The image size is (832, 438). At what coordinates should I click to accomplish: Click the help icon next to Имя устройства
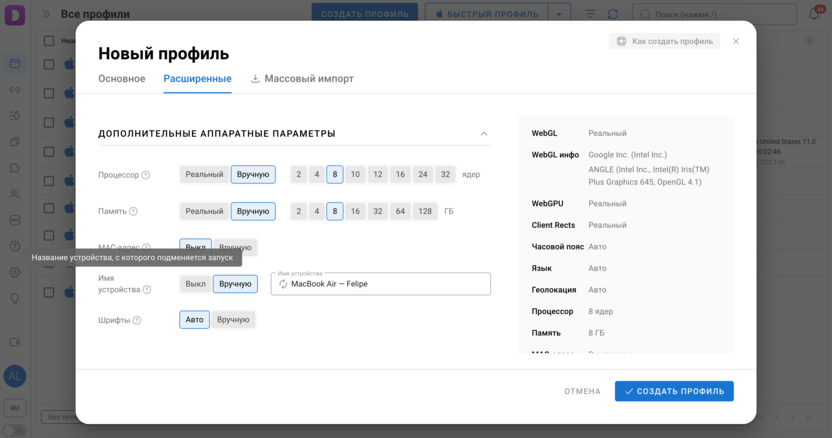pyautogui.click(x=147, y=289)
